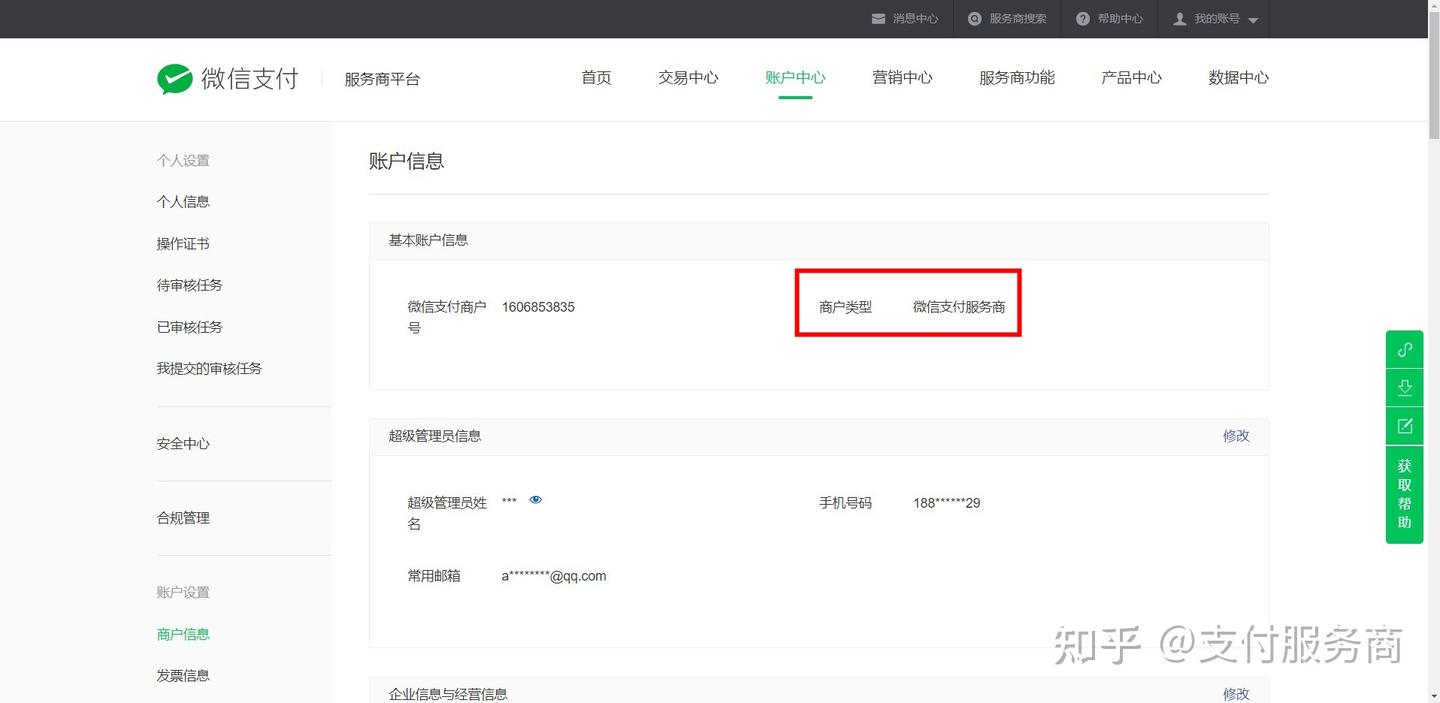Click the green download icon in right sidebar
The height and width of the screenshot is (703, 1440).
coord(1404,387)
